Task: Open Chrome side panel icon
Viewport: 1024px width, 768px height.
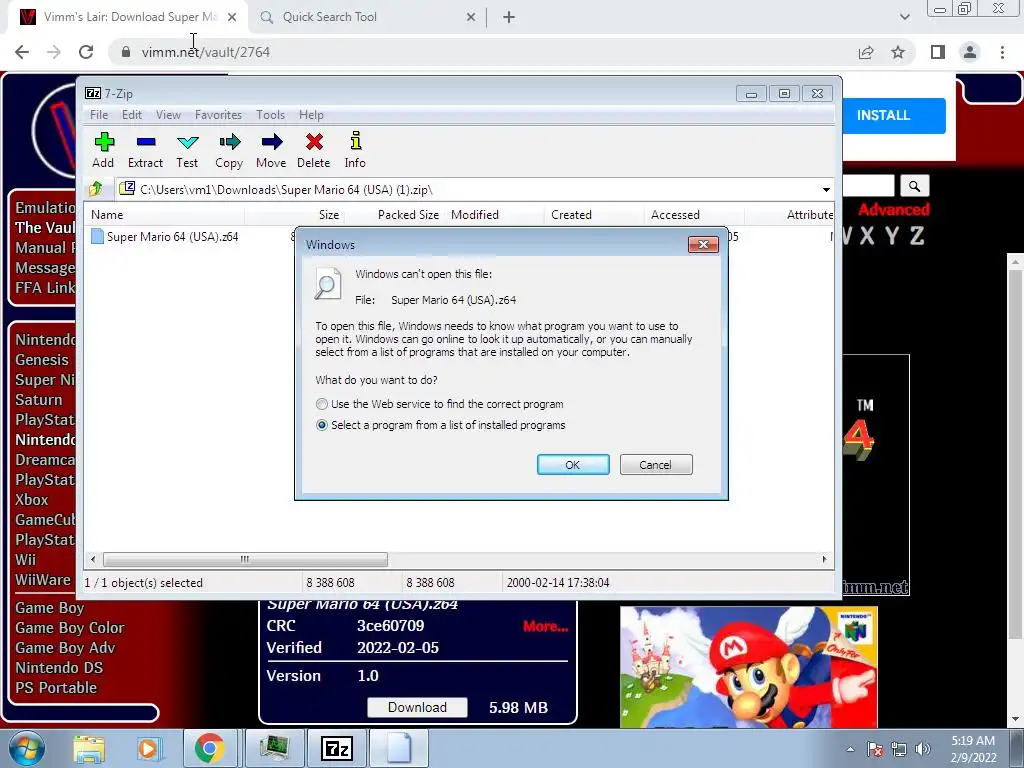Action: coord(938,52)
